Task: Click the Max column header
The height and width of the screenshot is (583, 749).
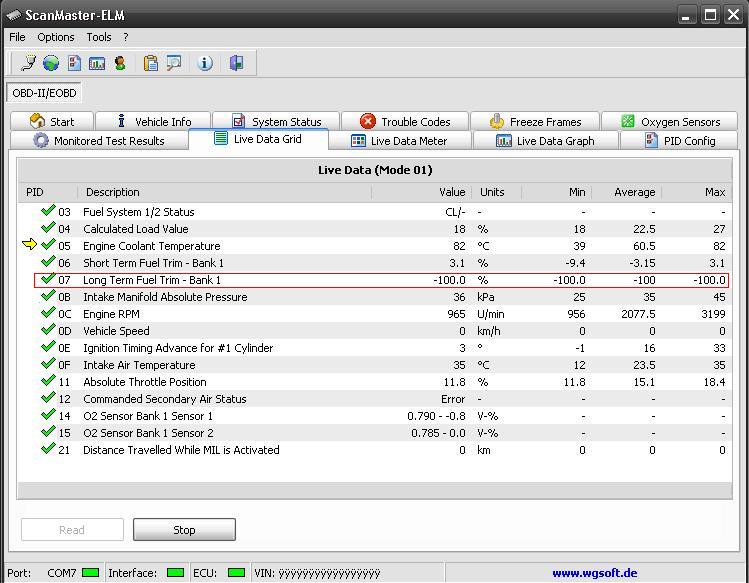Action: point(696,192)
